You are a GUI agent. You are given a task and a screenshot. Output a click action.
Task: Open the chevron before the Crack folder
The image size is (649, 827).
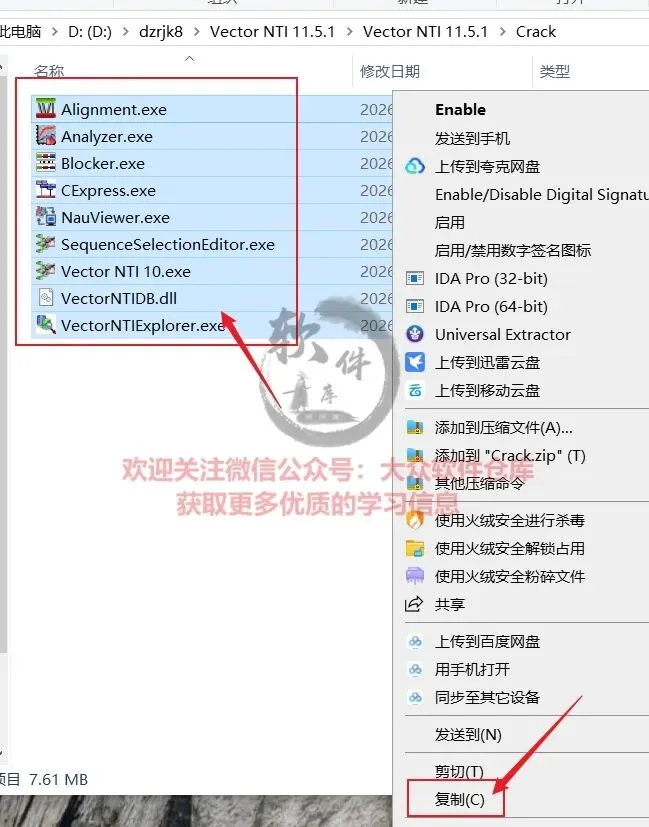pos(502,32)
